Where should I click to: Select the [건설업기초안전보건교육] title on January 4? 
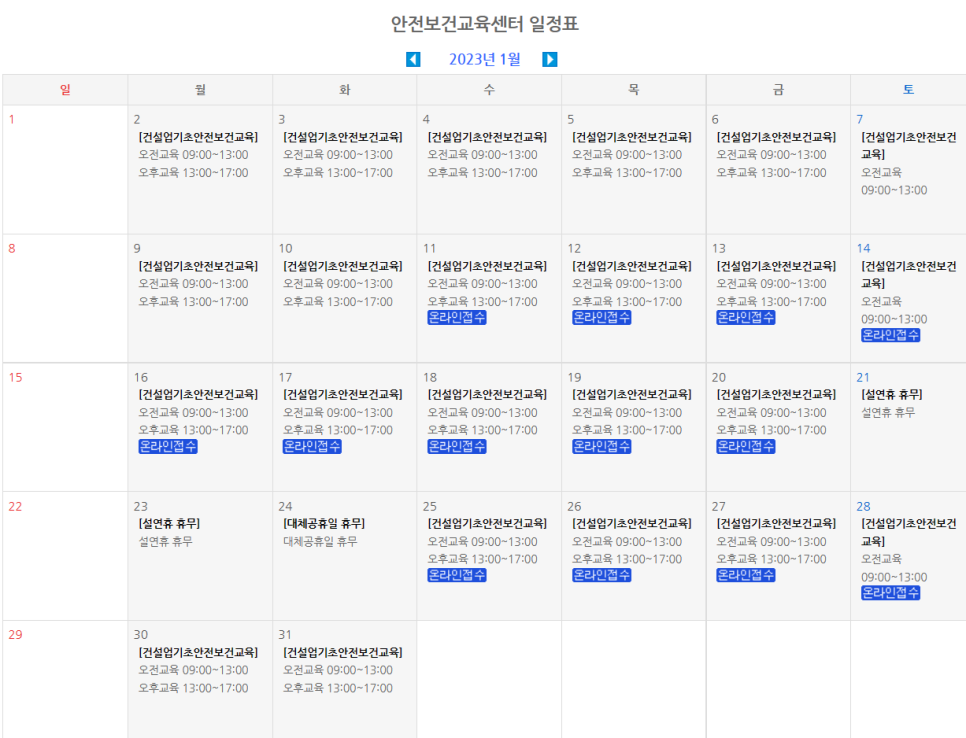coord(487,137)
